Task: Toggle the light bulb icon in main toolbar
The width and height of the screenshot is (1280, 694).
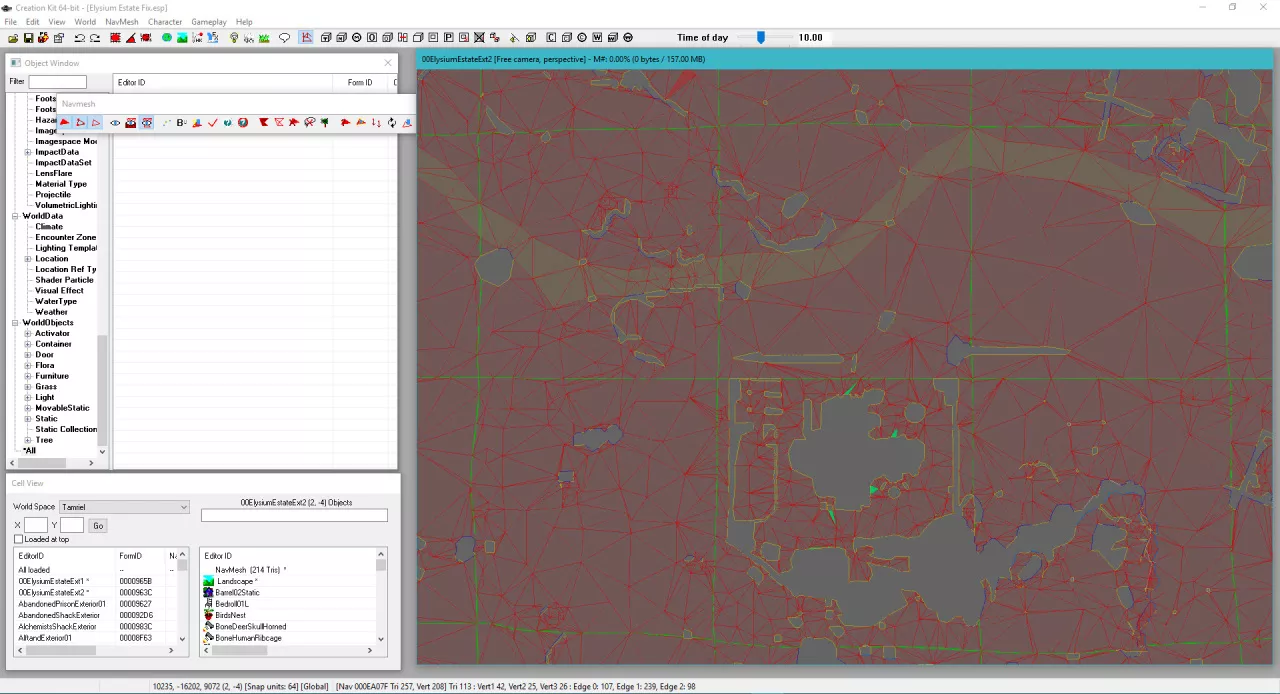Action: pyautogui.click(x=234, y=38)
